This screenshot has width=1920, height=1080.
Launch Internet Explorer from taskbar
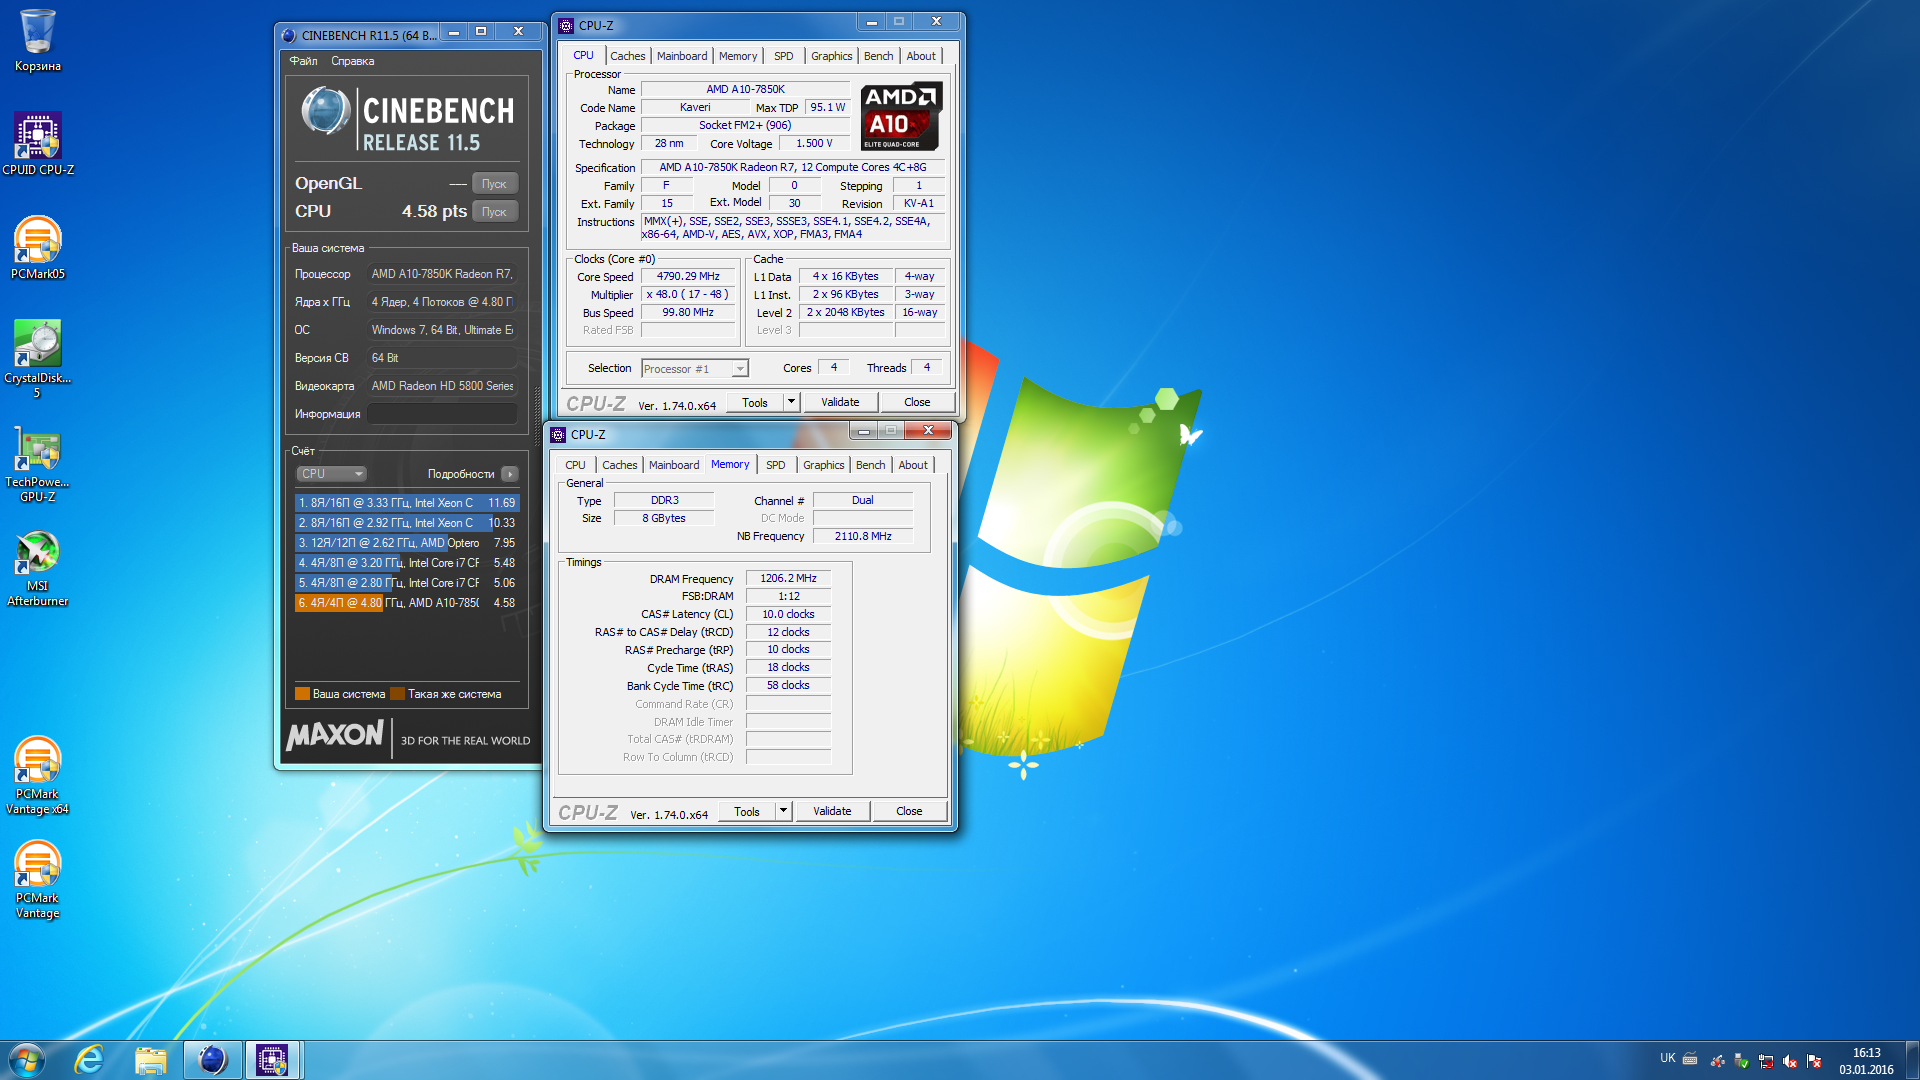click(89, 1060)
